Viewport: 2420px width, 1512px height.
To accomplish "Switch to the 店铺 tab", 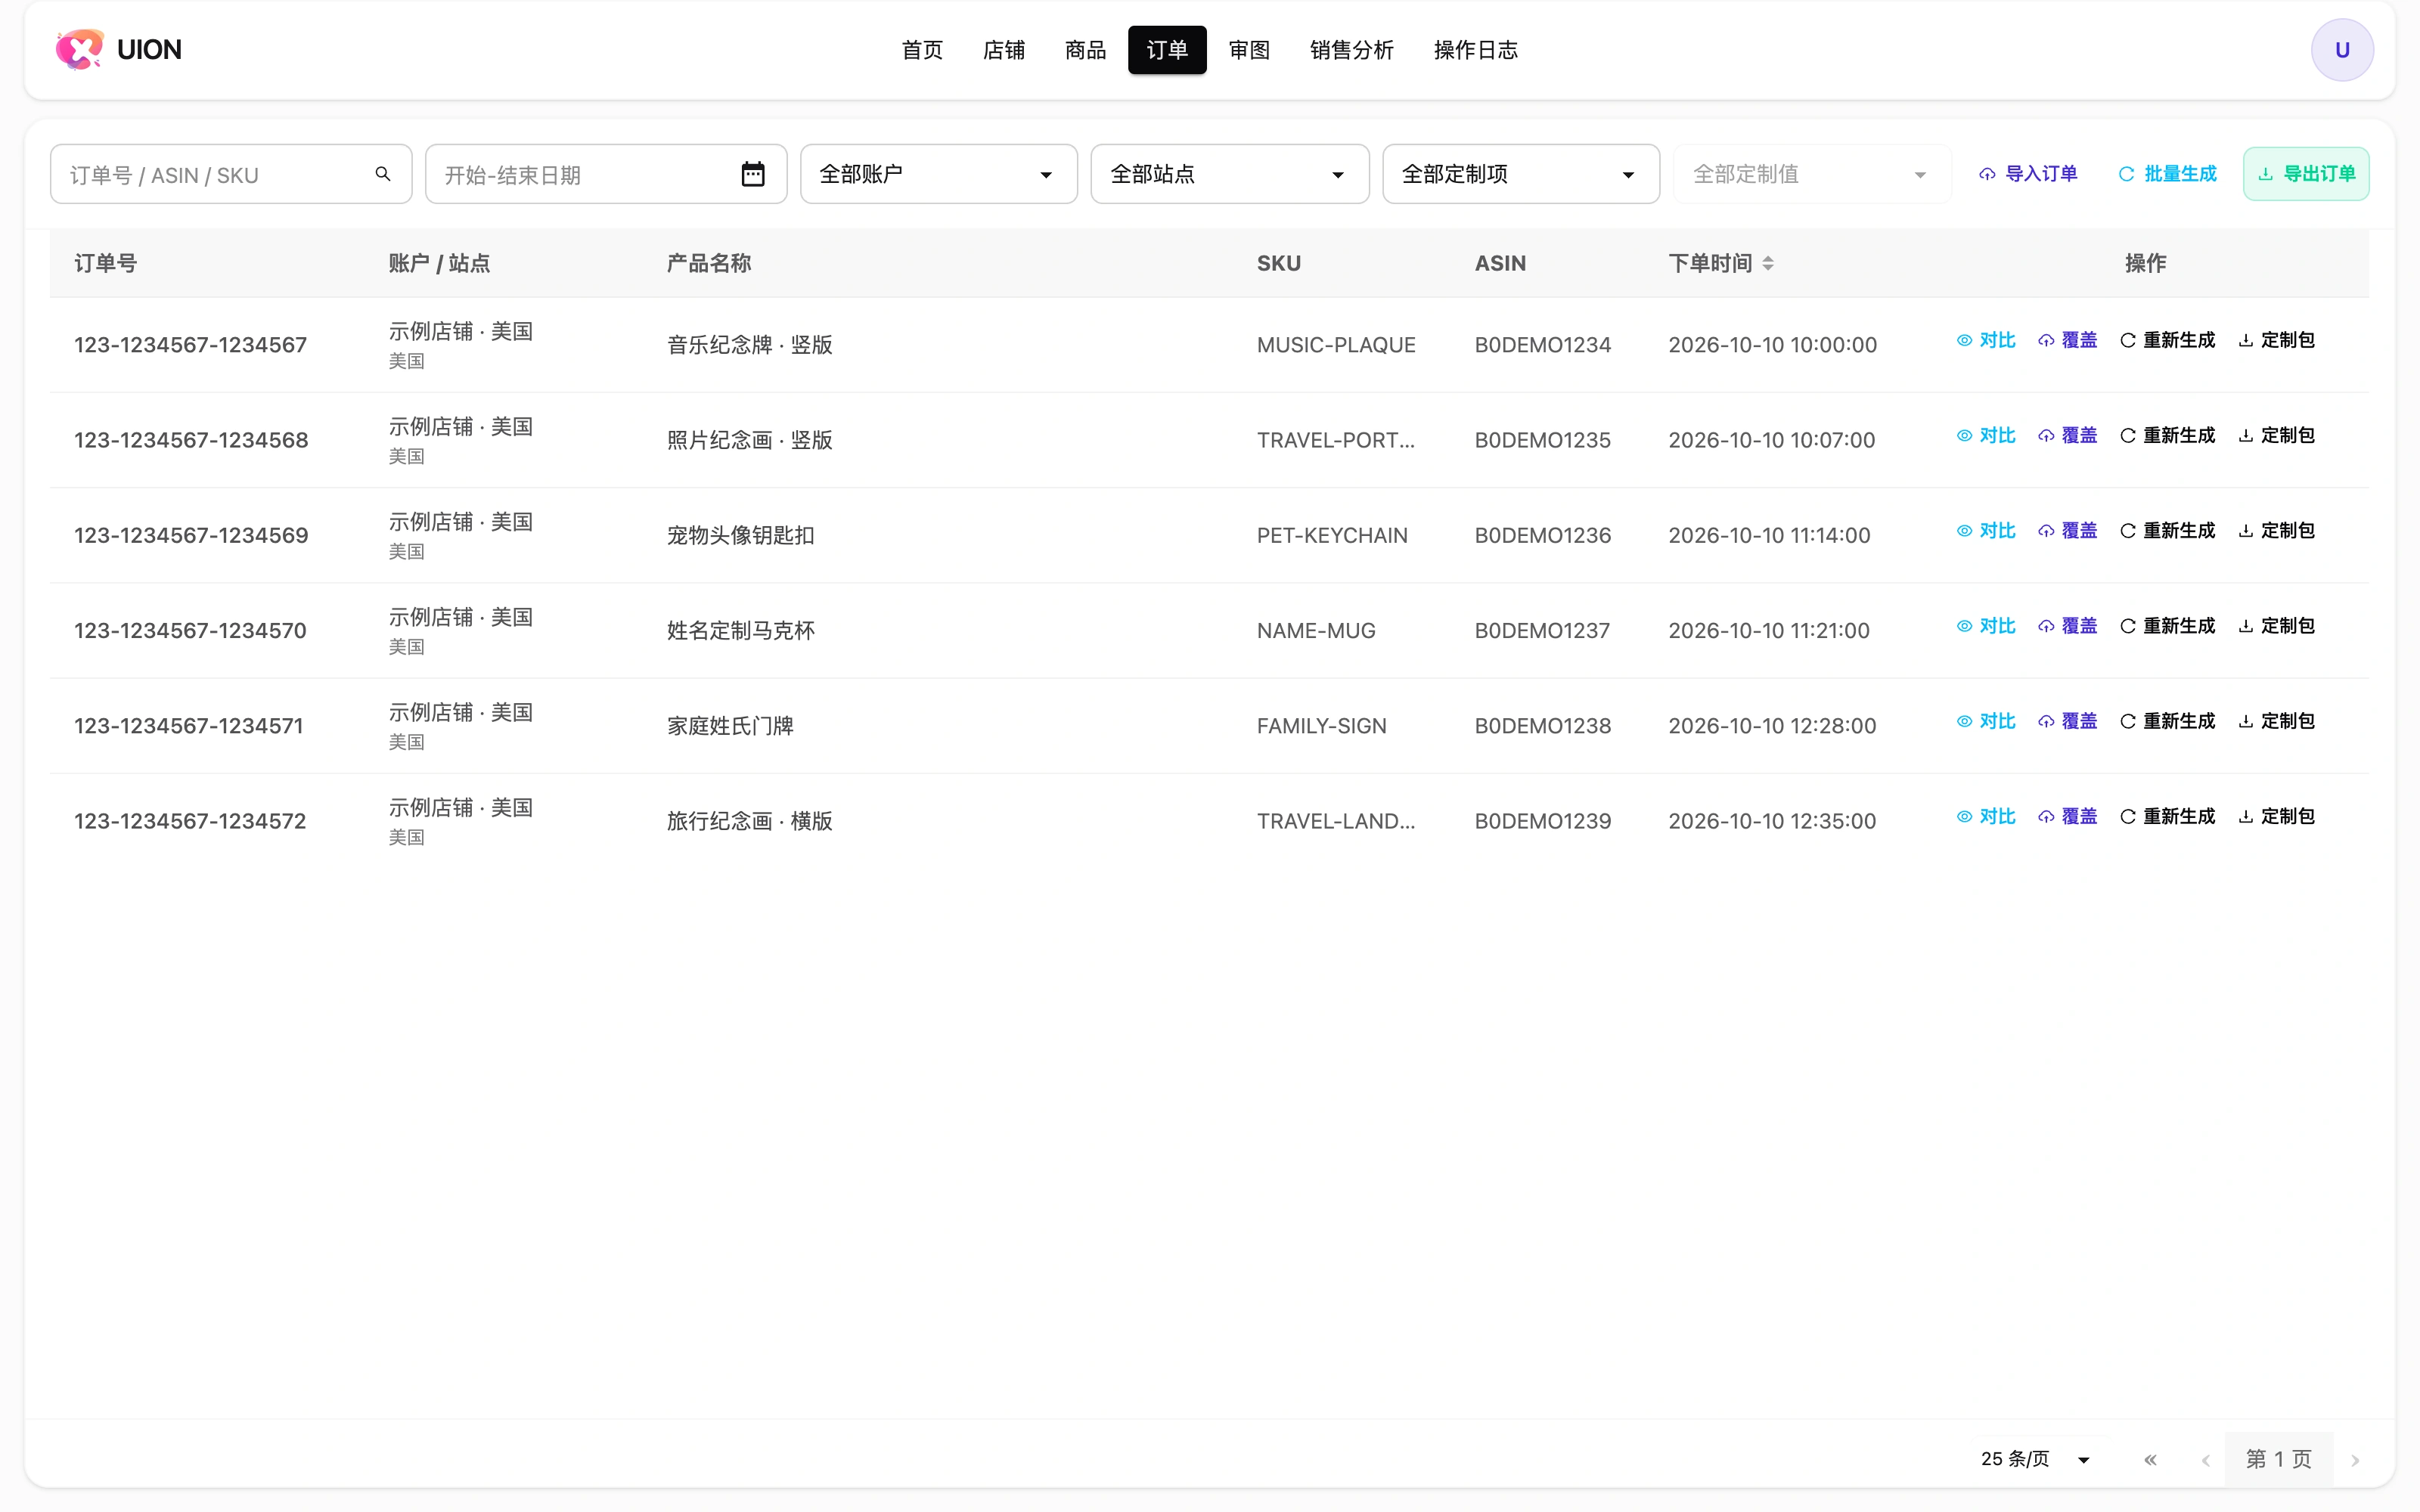I will (x=1003, y=50).
